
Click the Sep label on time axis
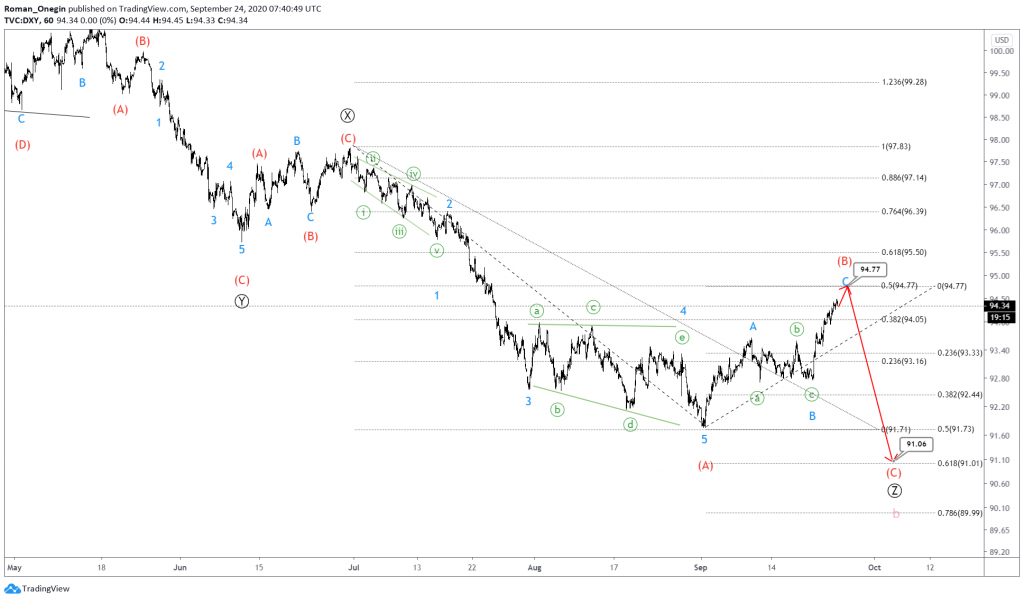[x=700, y=568]
